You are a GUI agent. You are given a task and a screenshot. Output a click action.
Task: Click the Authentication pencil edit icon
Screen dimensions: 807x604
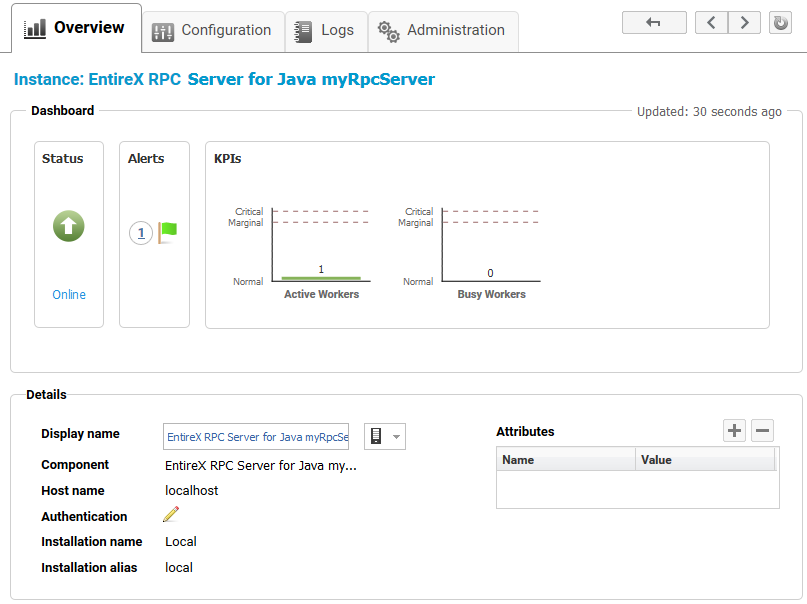coord(171,514)
